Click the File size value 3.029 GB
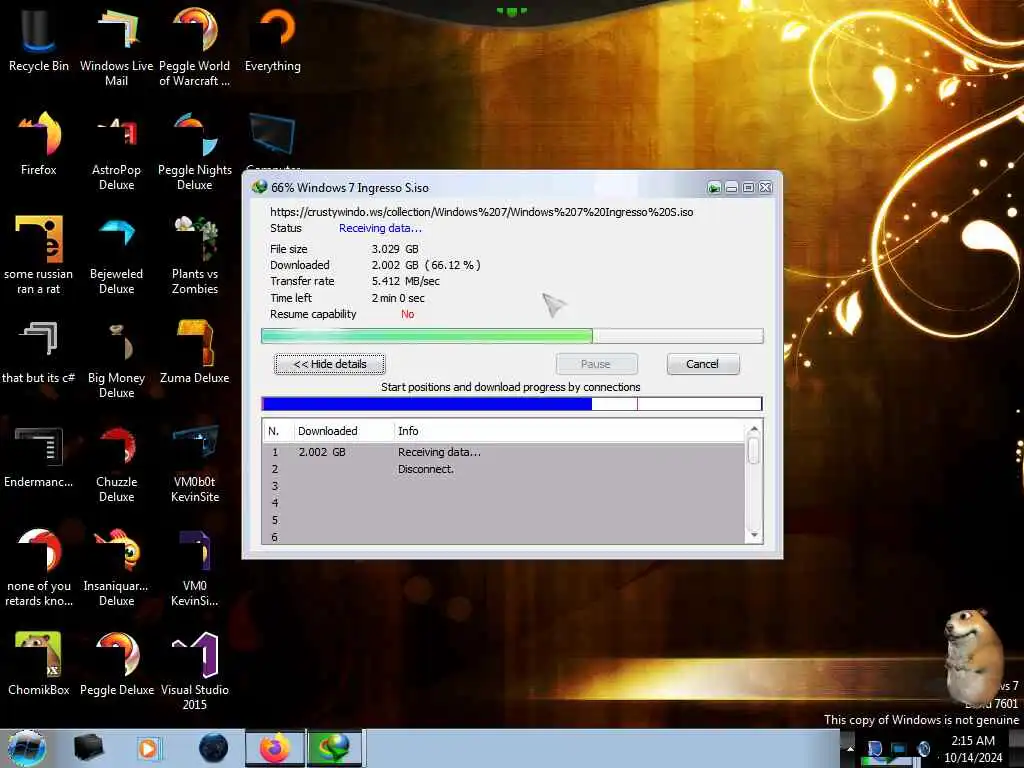This screenshot has height=768, width=1024. [x=395, y=249]
